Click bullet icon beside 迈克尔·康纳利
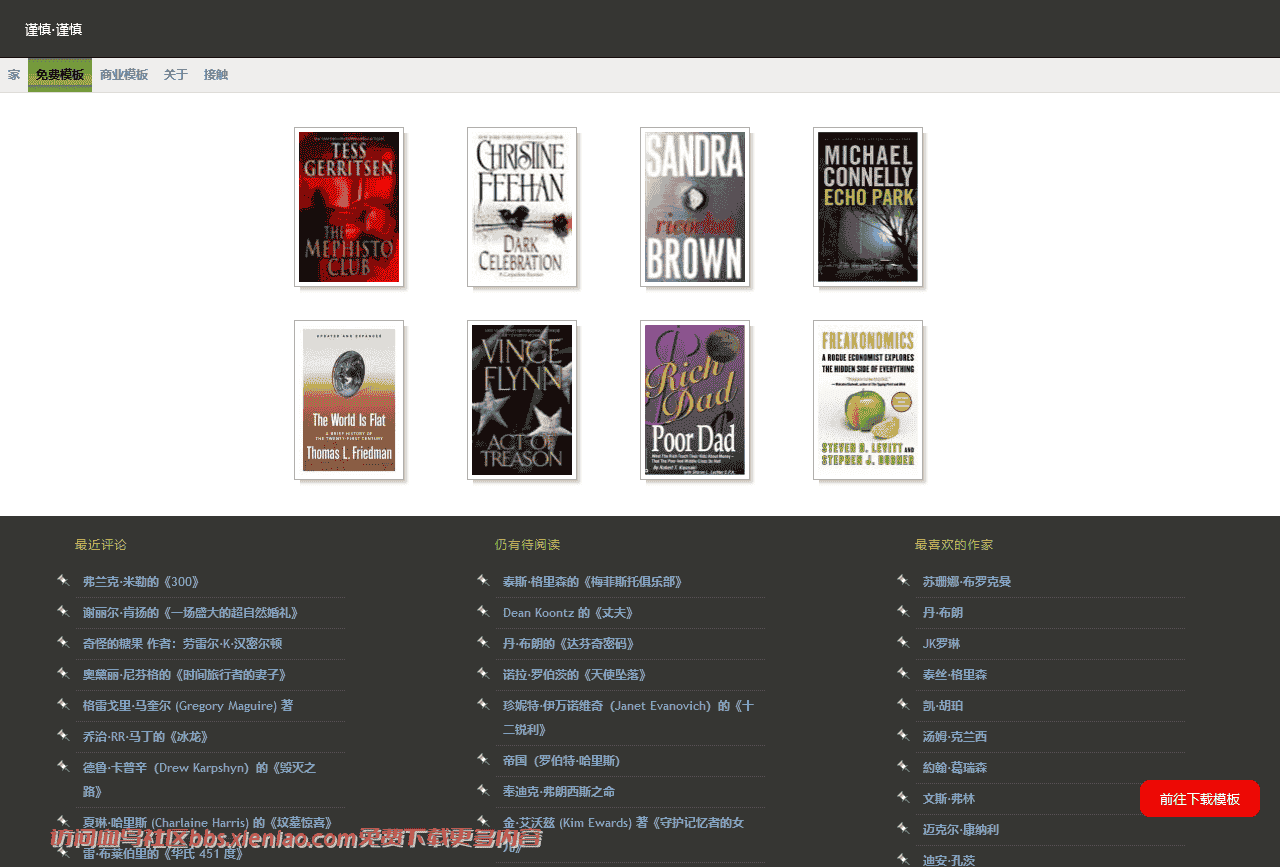Viewport: 1280px width, 867px height. [x=903, y=828]
